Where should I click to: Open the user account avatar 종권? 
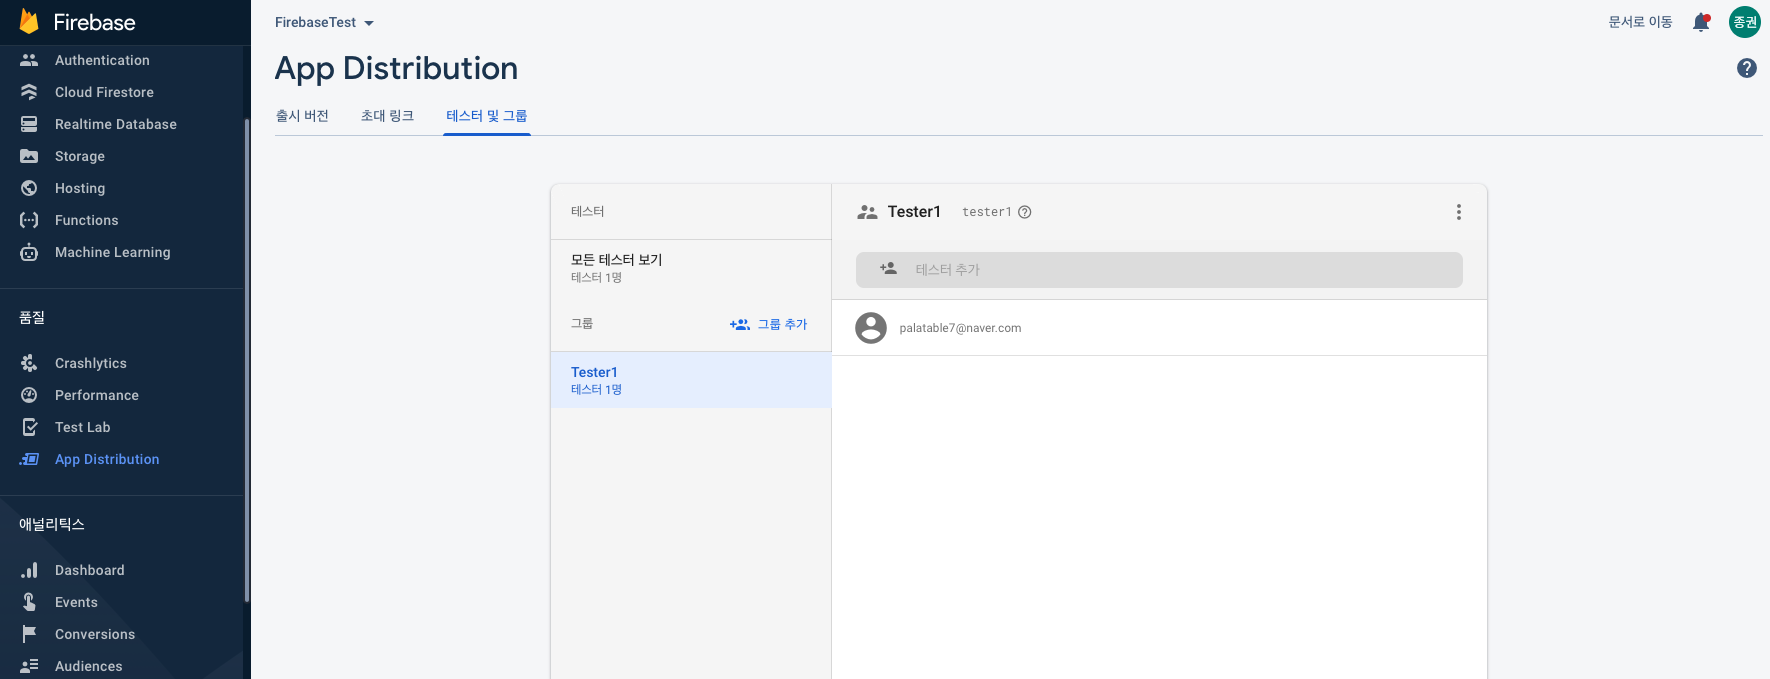[1745, 22]
